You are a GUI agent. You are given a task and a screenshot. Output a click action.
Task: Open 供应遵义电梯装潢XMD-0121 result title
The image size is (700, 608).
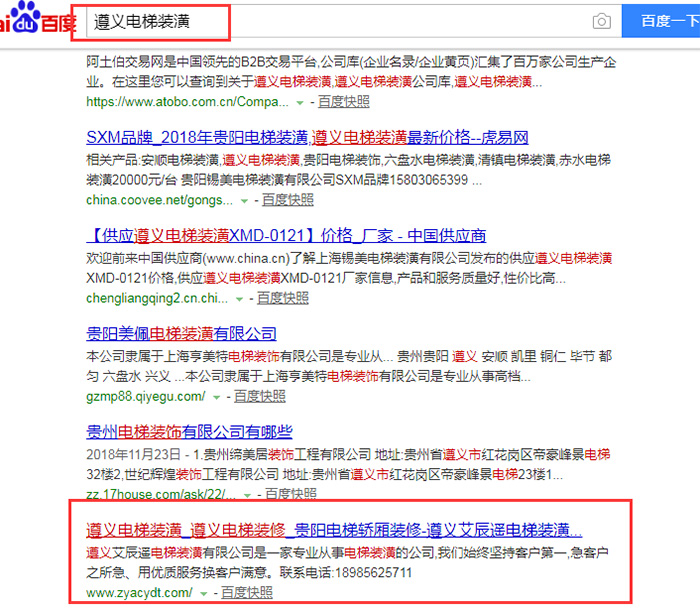click(x=286, y=236)
